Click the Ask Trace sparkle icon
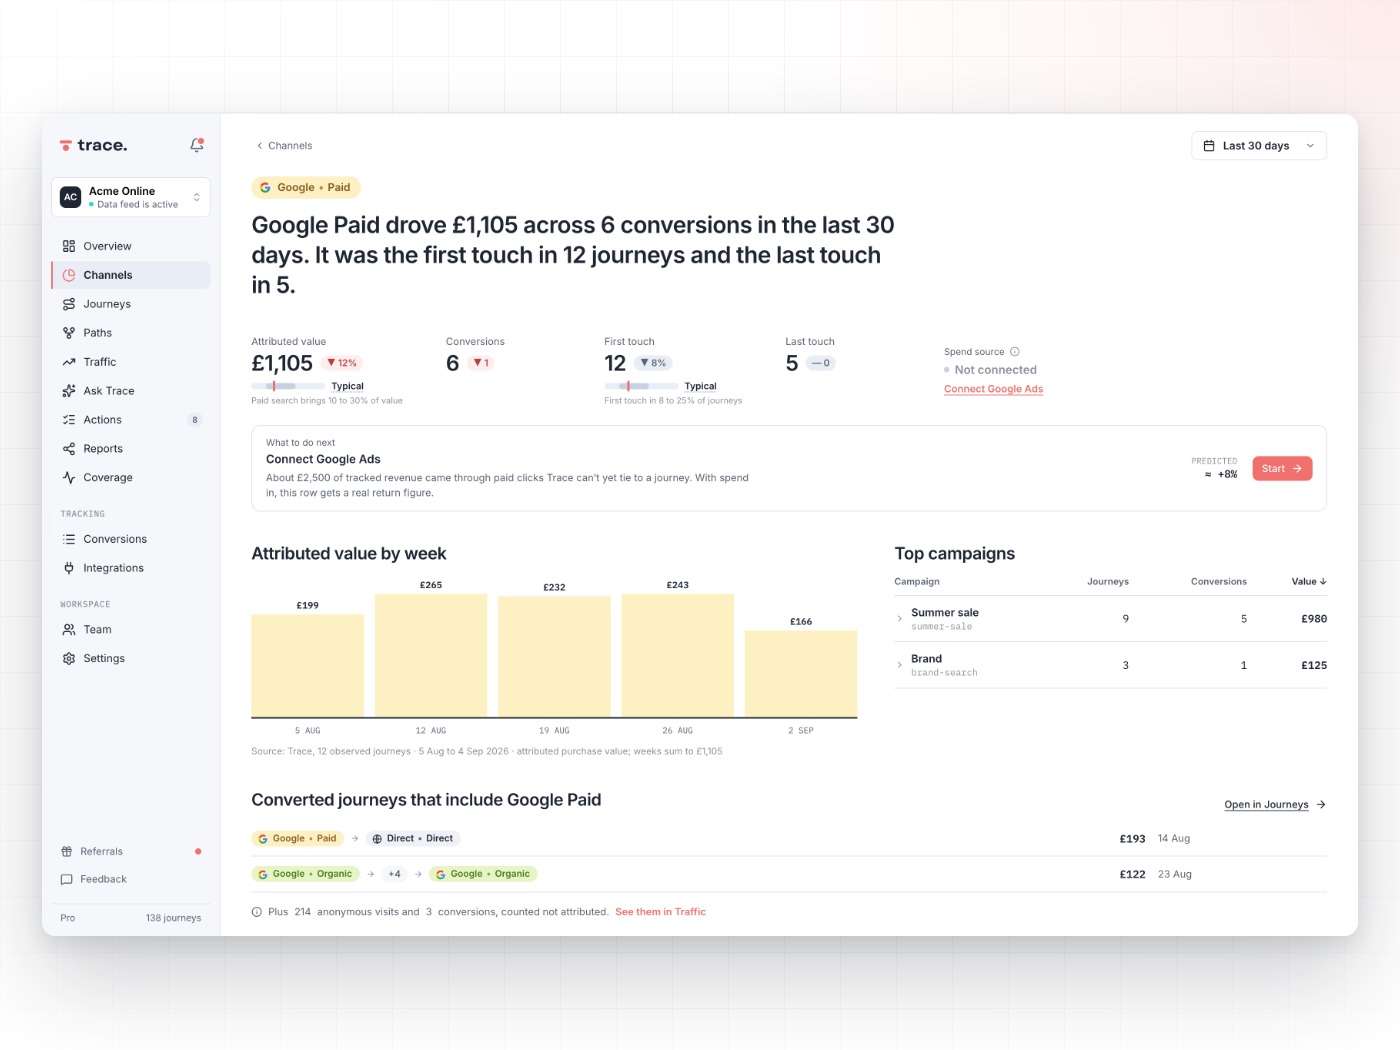This screenshot has width=1400, height=1050. 69,391
